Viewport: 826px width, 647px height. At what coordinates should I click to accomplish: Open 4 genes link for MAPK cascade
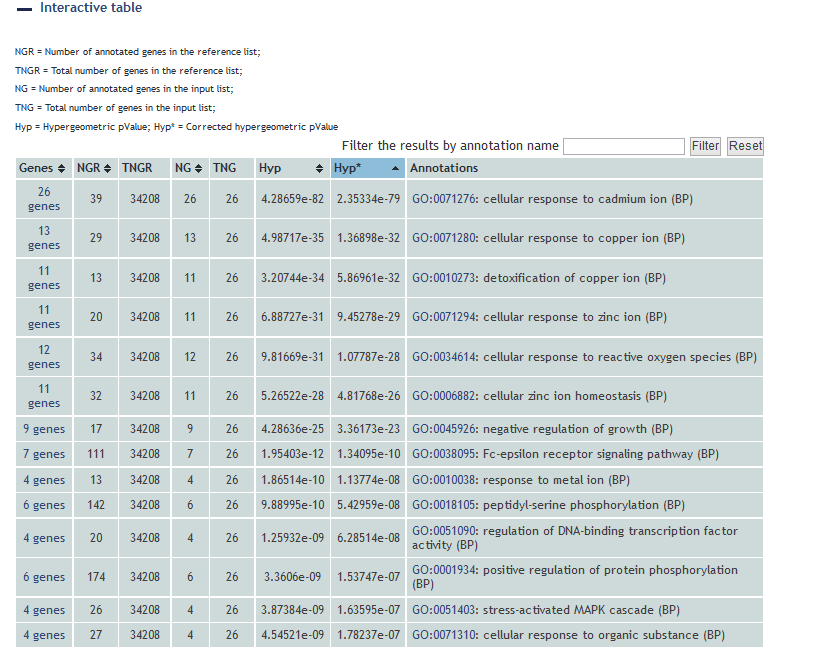(x=44, y=610)
